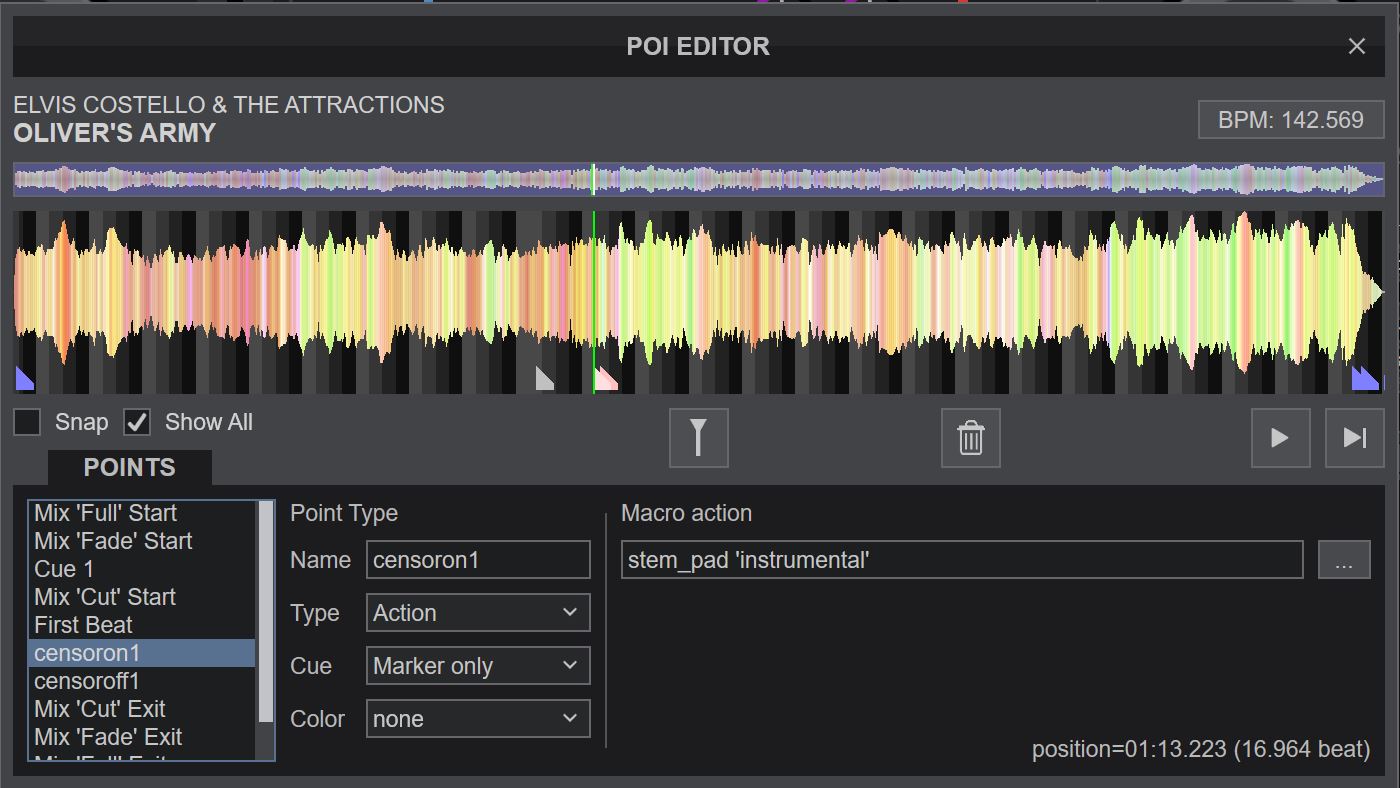
Task: Delete the point with the trash icon
Action: [x=970, y=438]
